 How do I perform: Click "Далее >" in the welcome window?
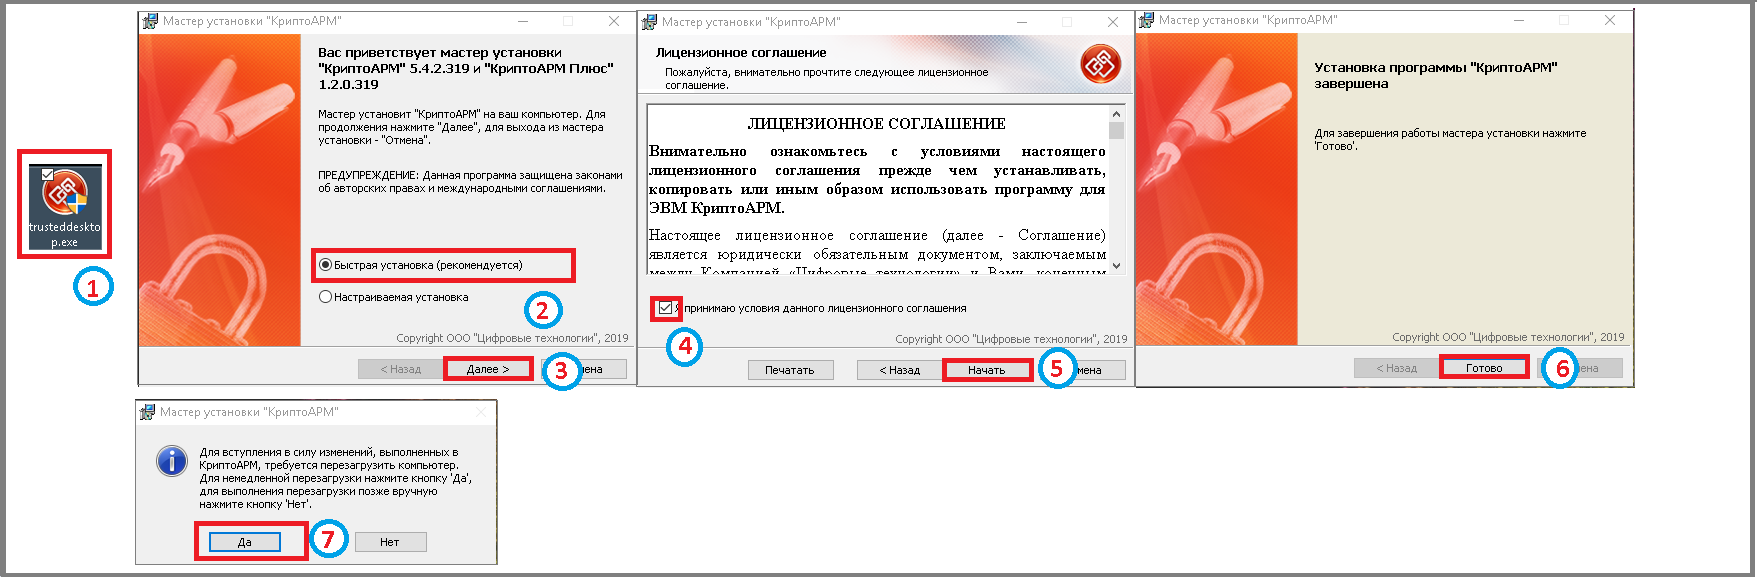pyautogui.click(x=487, y=369)
